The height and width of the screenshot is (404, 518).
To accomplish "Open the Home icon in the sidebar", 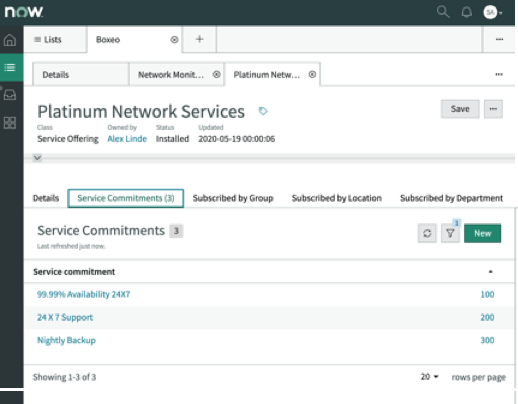I will [10, 40].
